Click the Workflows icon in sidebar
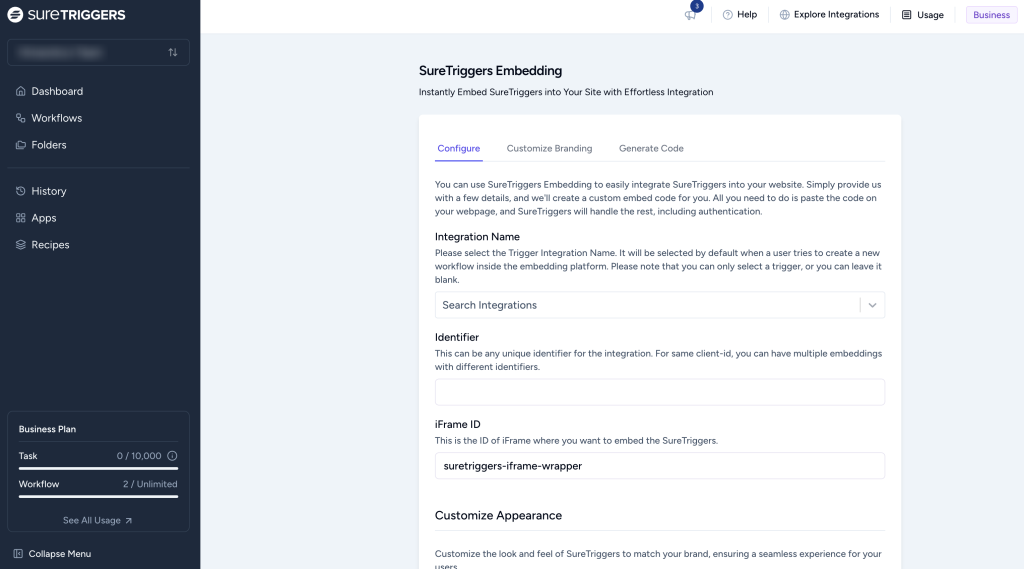 [21, 118]
